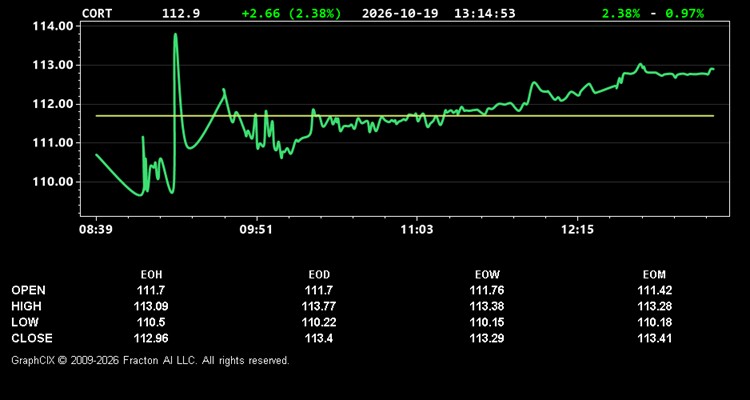750x400 pixels.
Task: Click the timestamp 13:14:53
Action: (485, 13)
